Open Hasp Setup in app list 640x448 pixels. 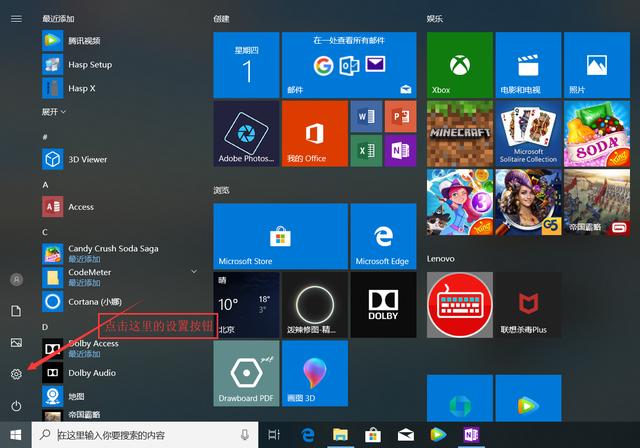(x=118, y=64)
